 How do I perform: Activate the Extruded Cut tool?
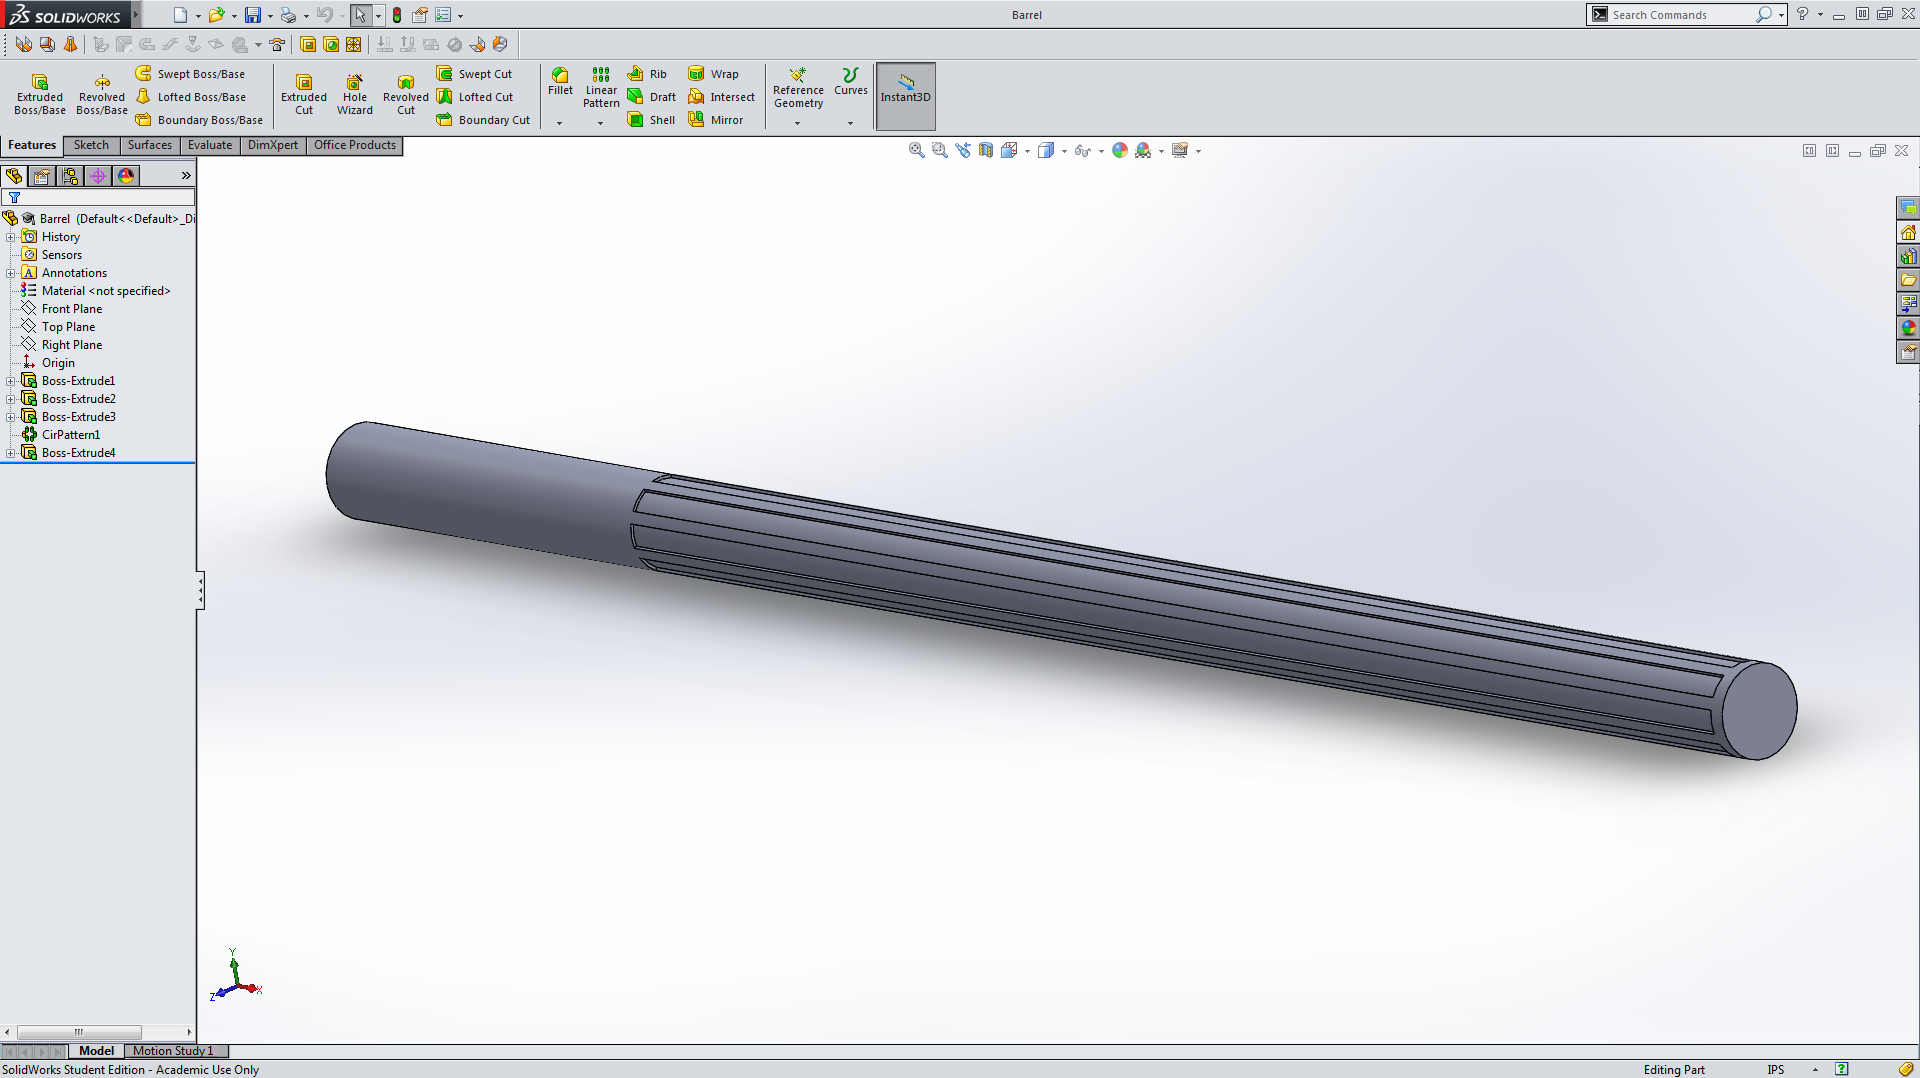(304, 95)
